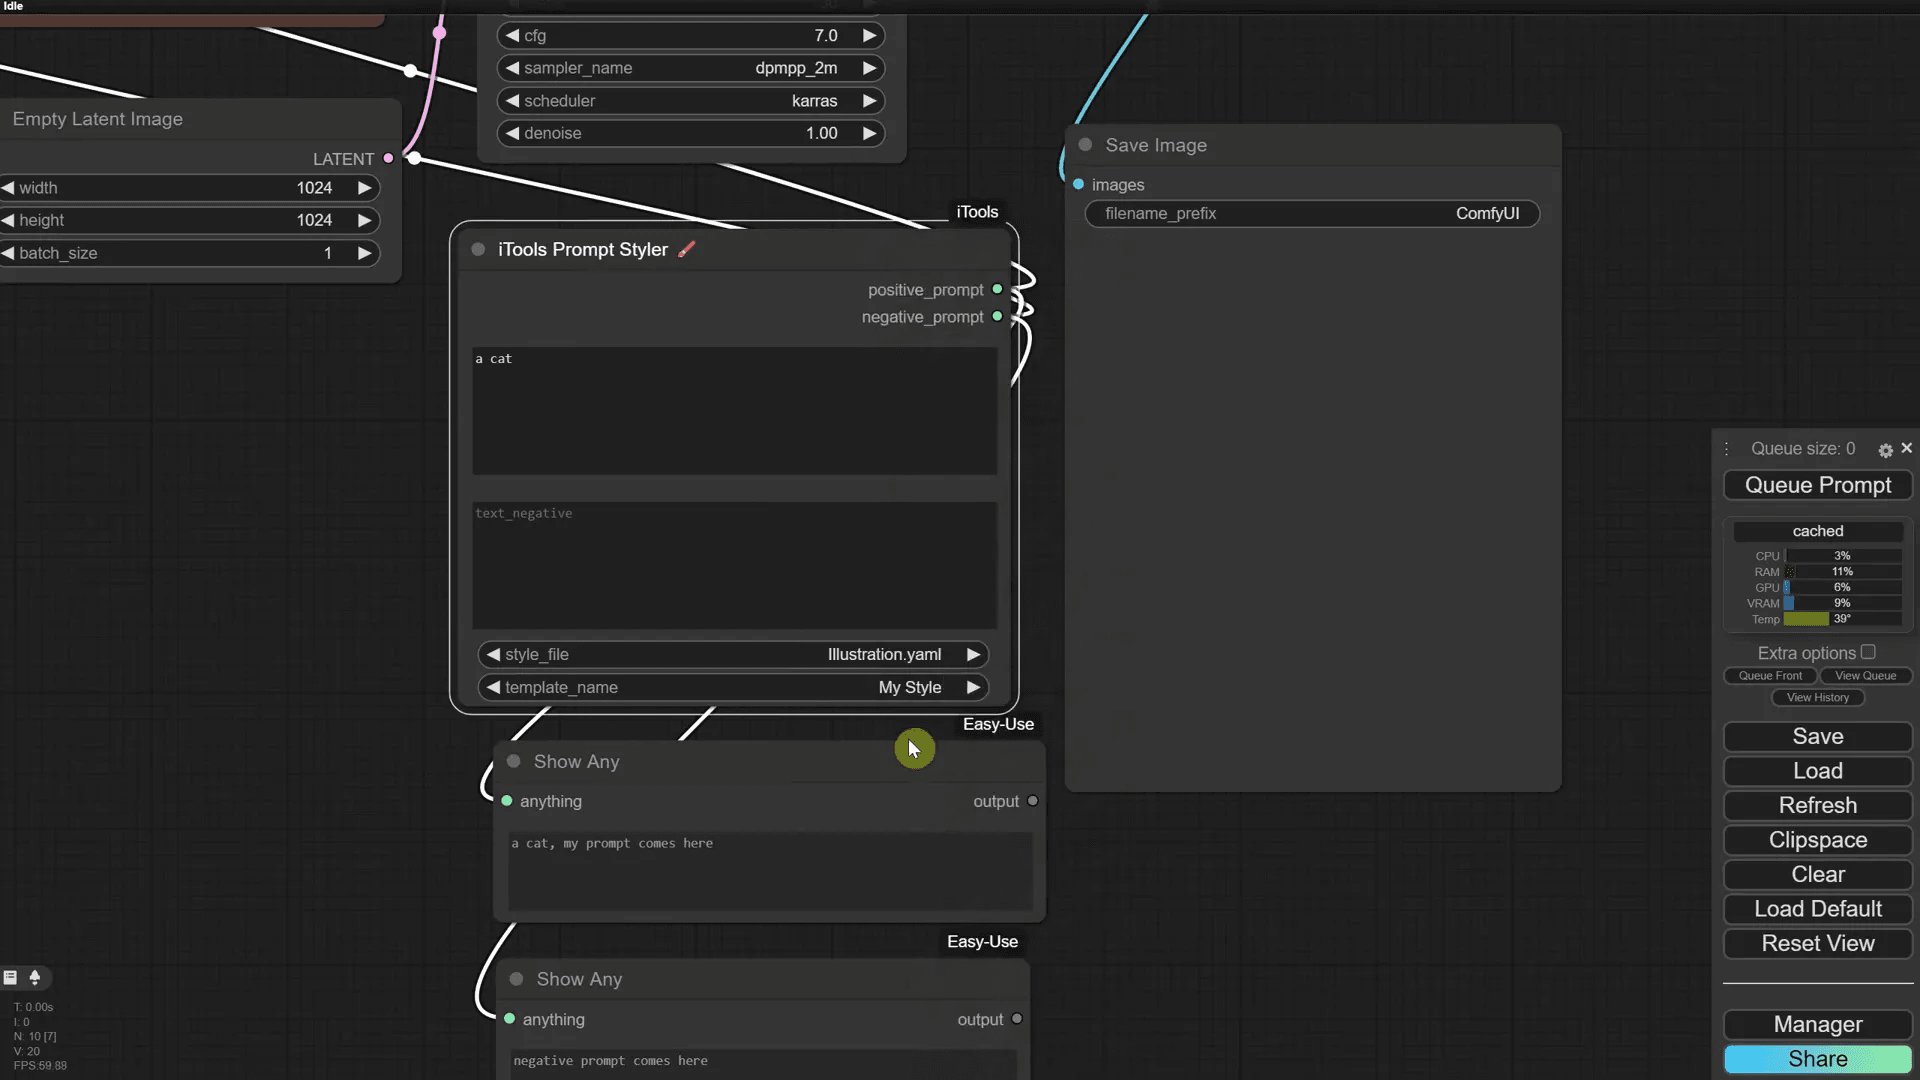Decrease denoise with left arrow
The height and width of the screenshot is (1080, 1920).
point(512,133)
